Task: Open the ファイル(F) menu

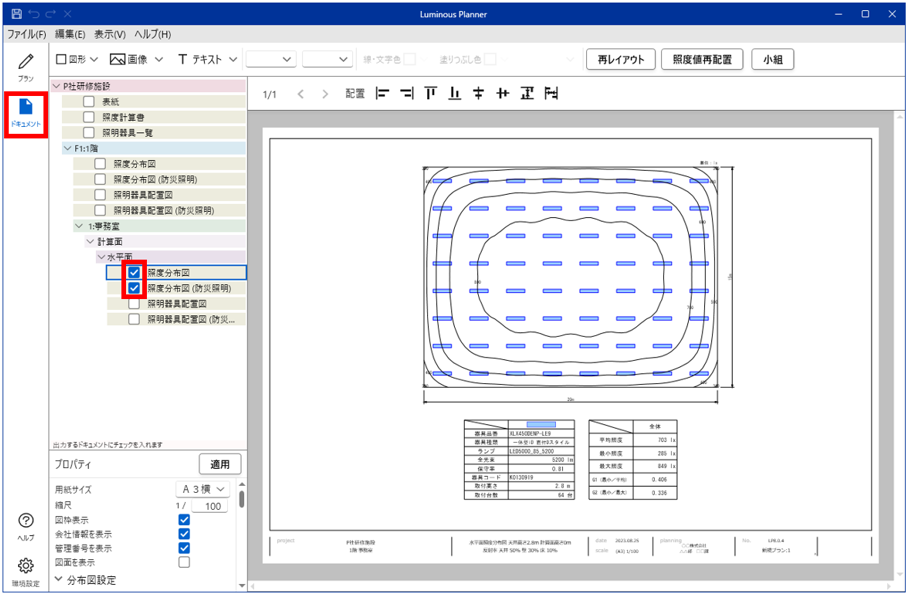Action: point(27,35)
